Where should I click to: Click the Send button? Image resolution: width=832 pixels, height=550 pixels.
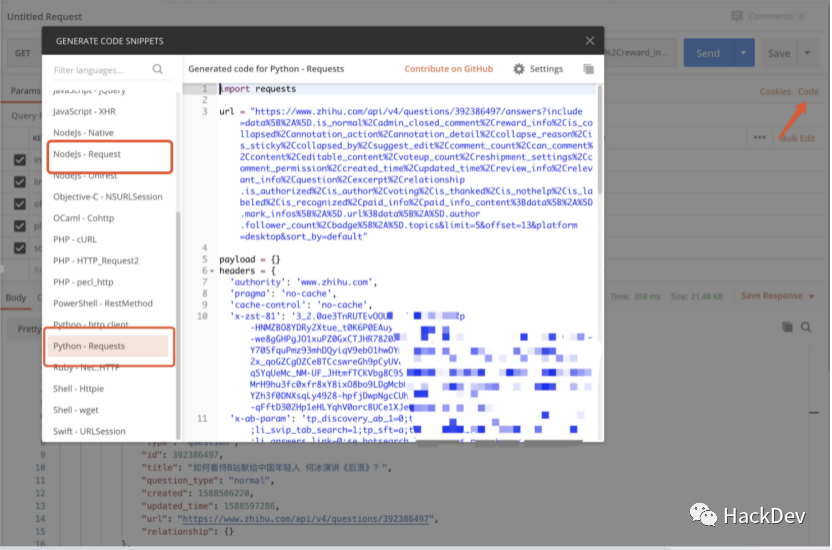tap(708, 53)
